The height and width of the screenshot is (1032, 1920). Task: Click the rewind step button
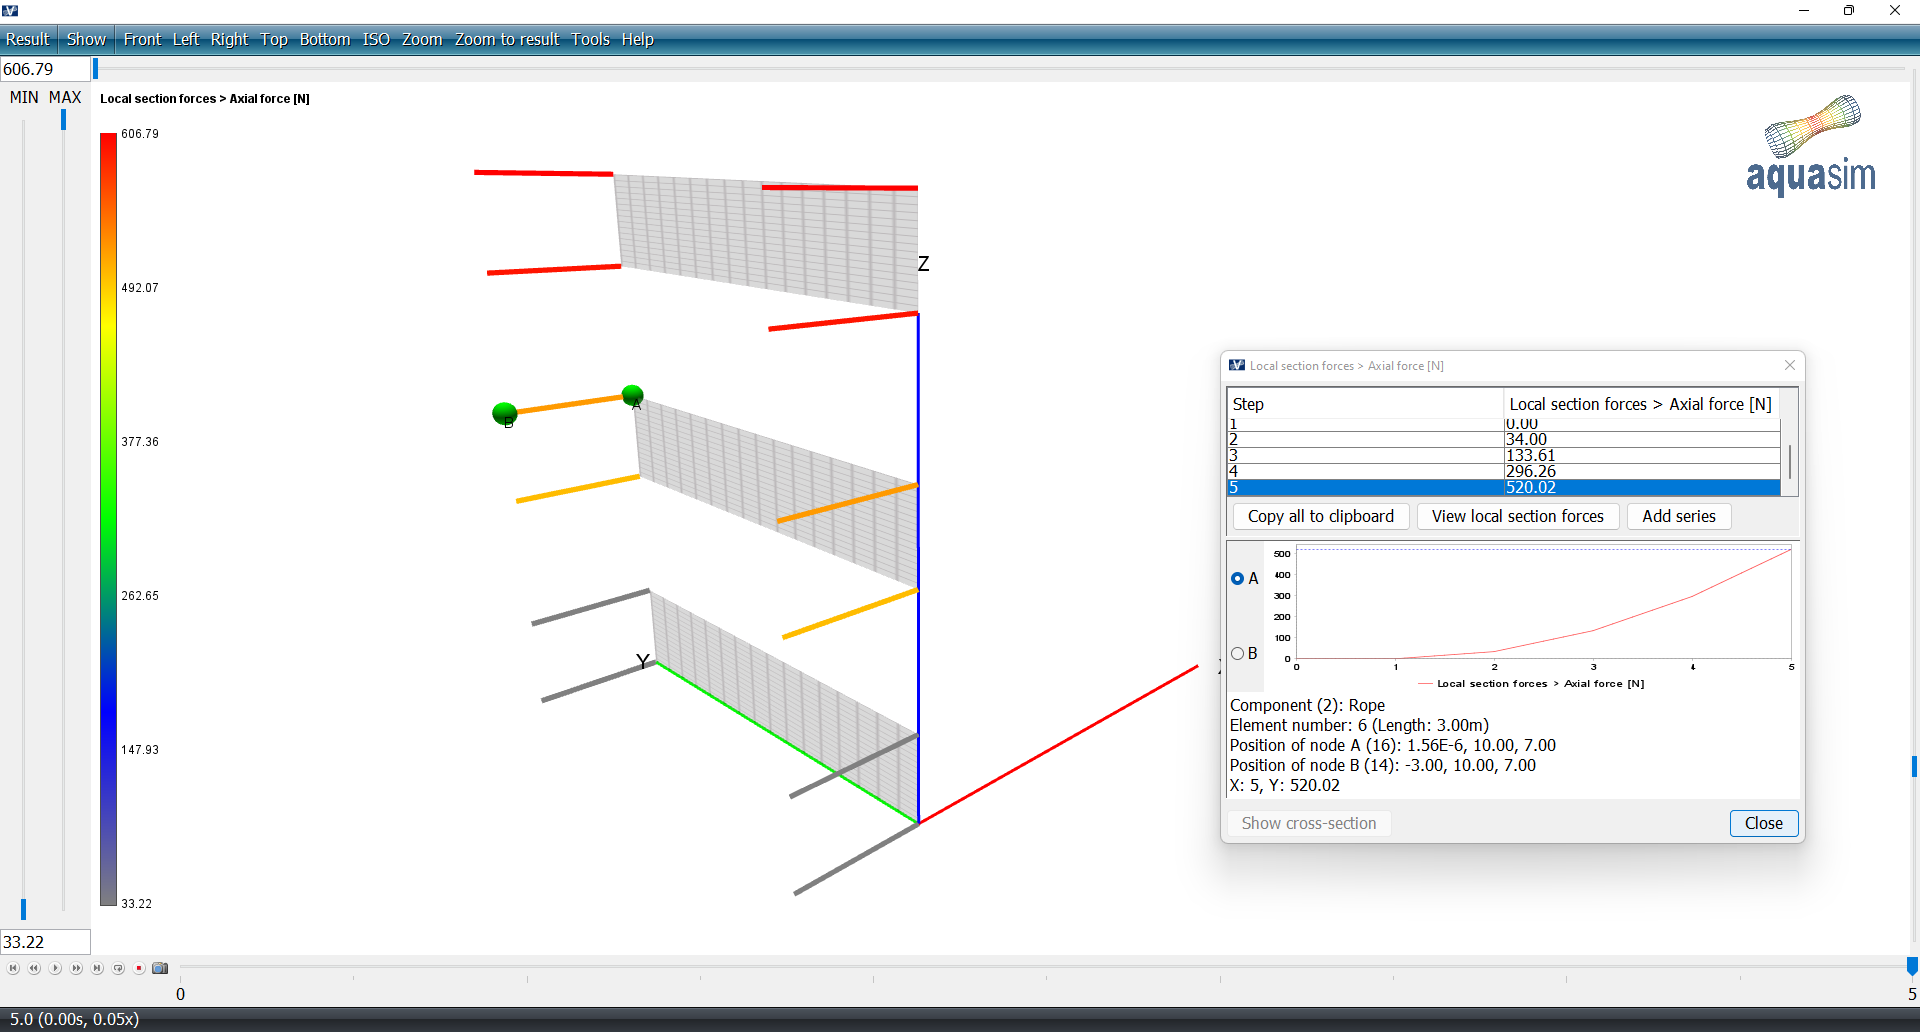pyautogui.click(x=34, y=968)
